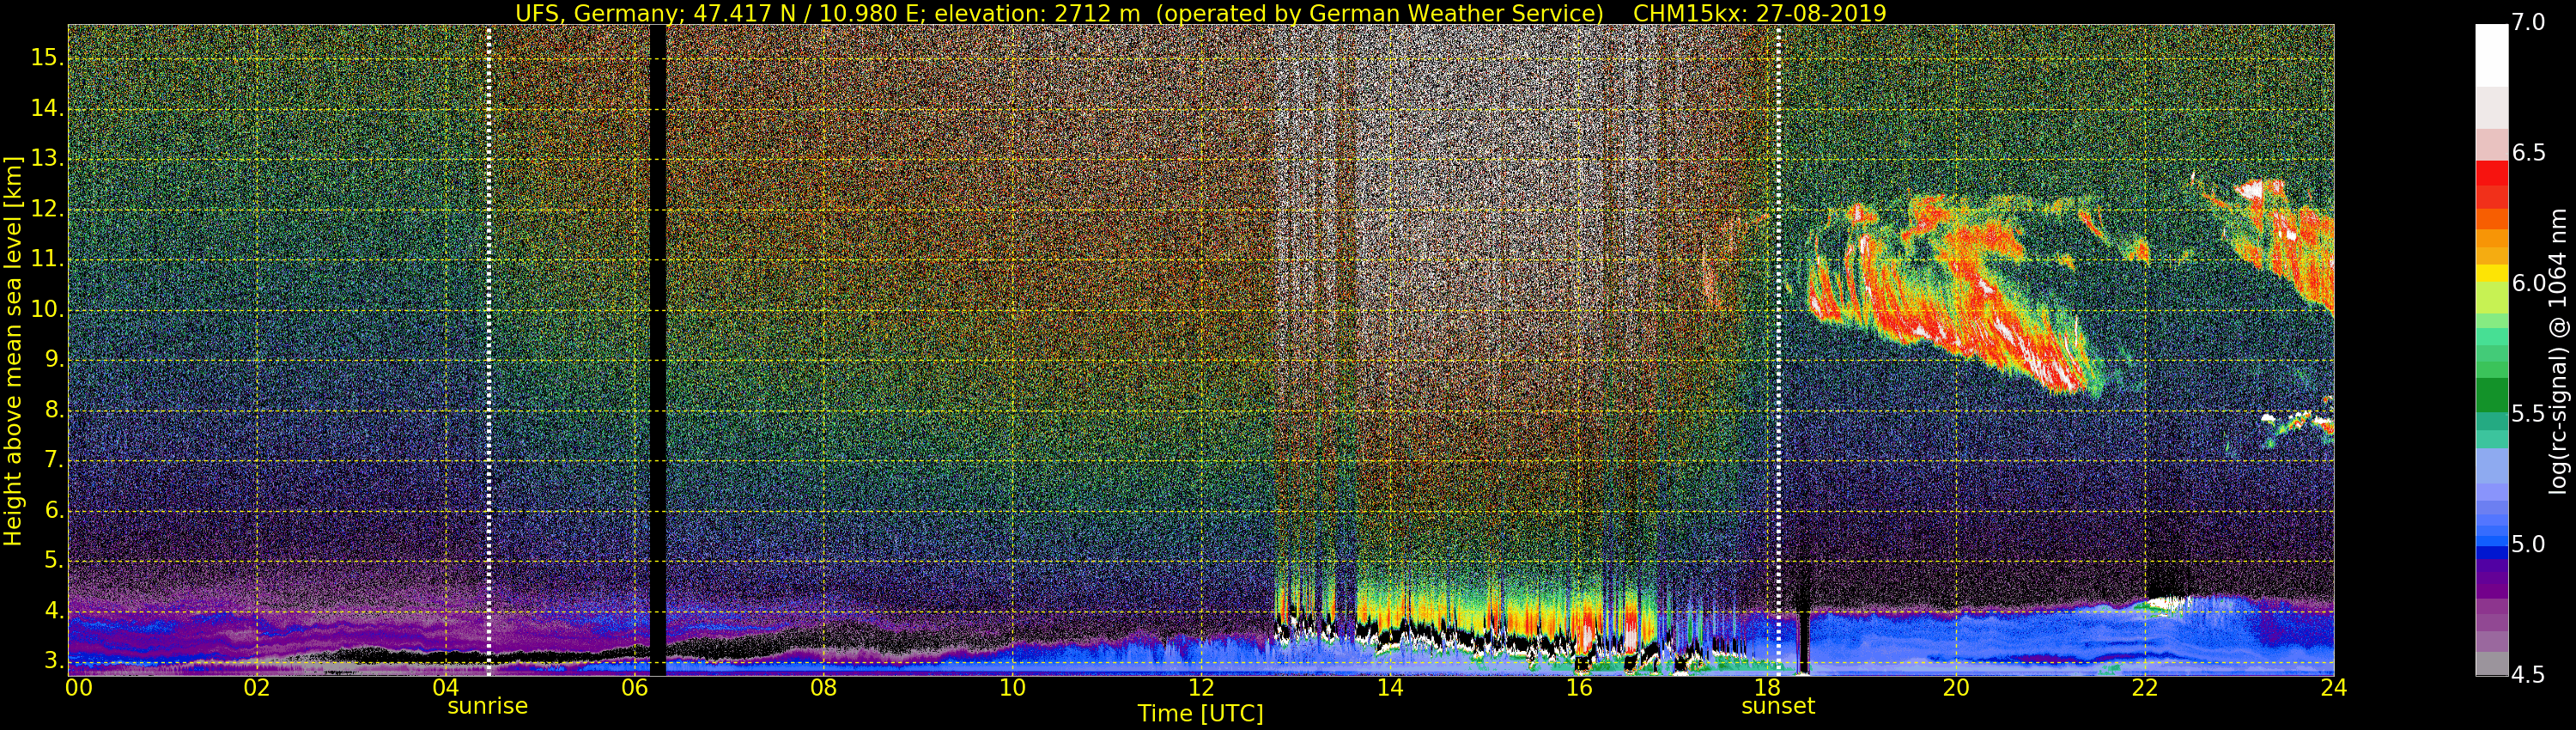The height and width of the screenshot is (730, 2576).
Task: Click the time tick label "16"
Action: tap(1578, 688)
